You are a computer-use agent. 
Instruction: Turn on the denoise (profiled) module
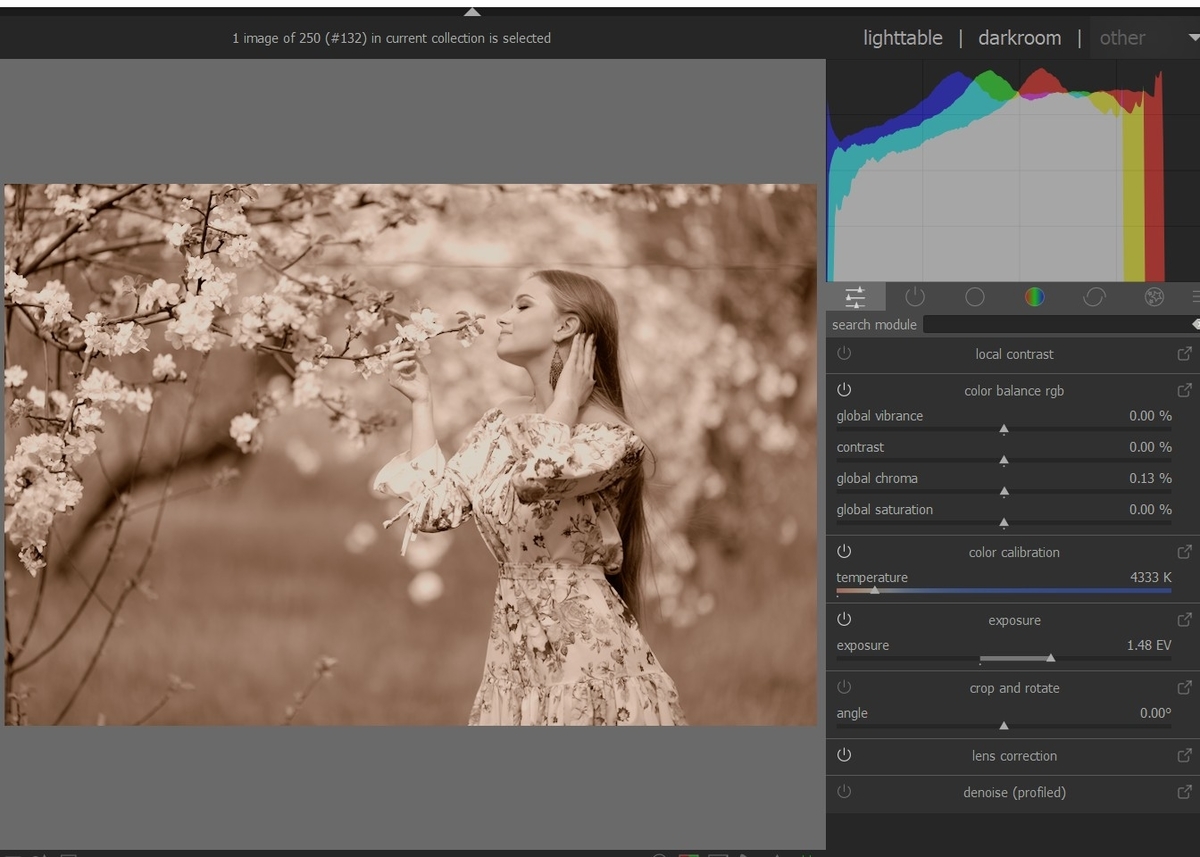(x=844, y=792)
